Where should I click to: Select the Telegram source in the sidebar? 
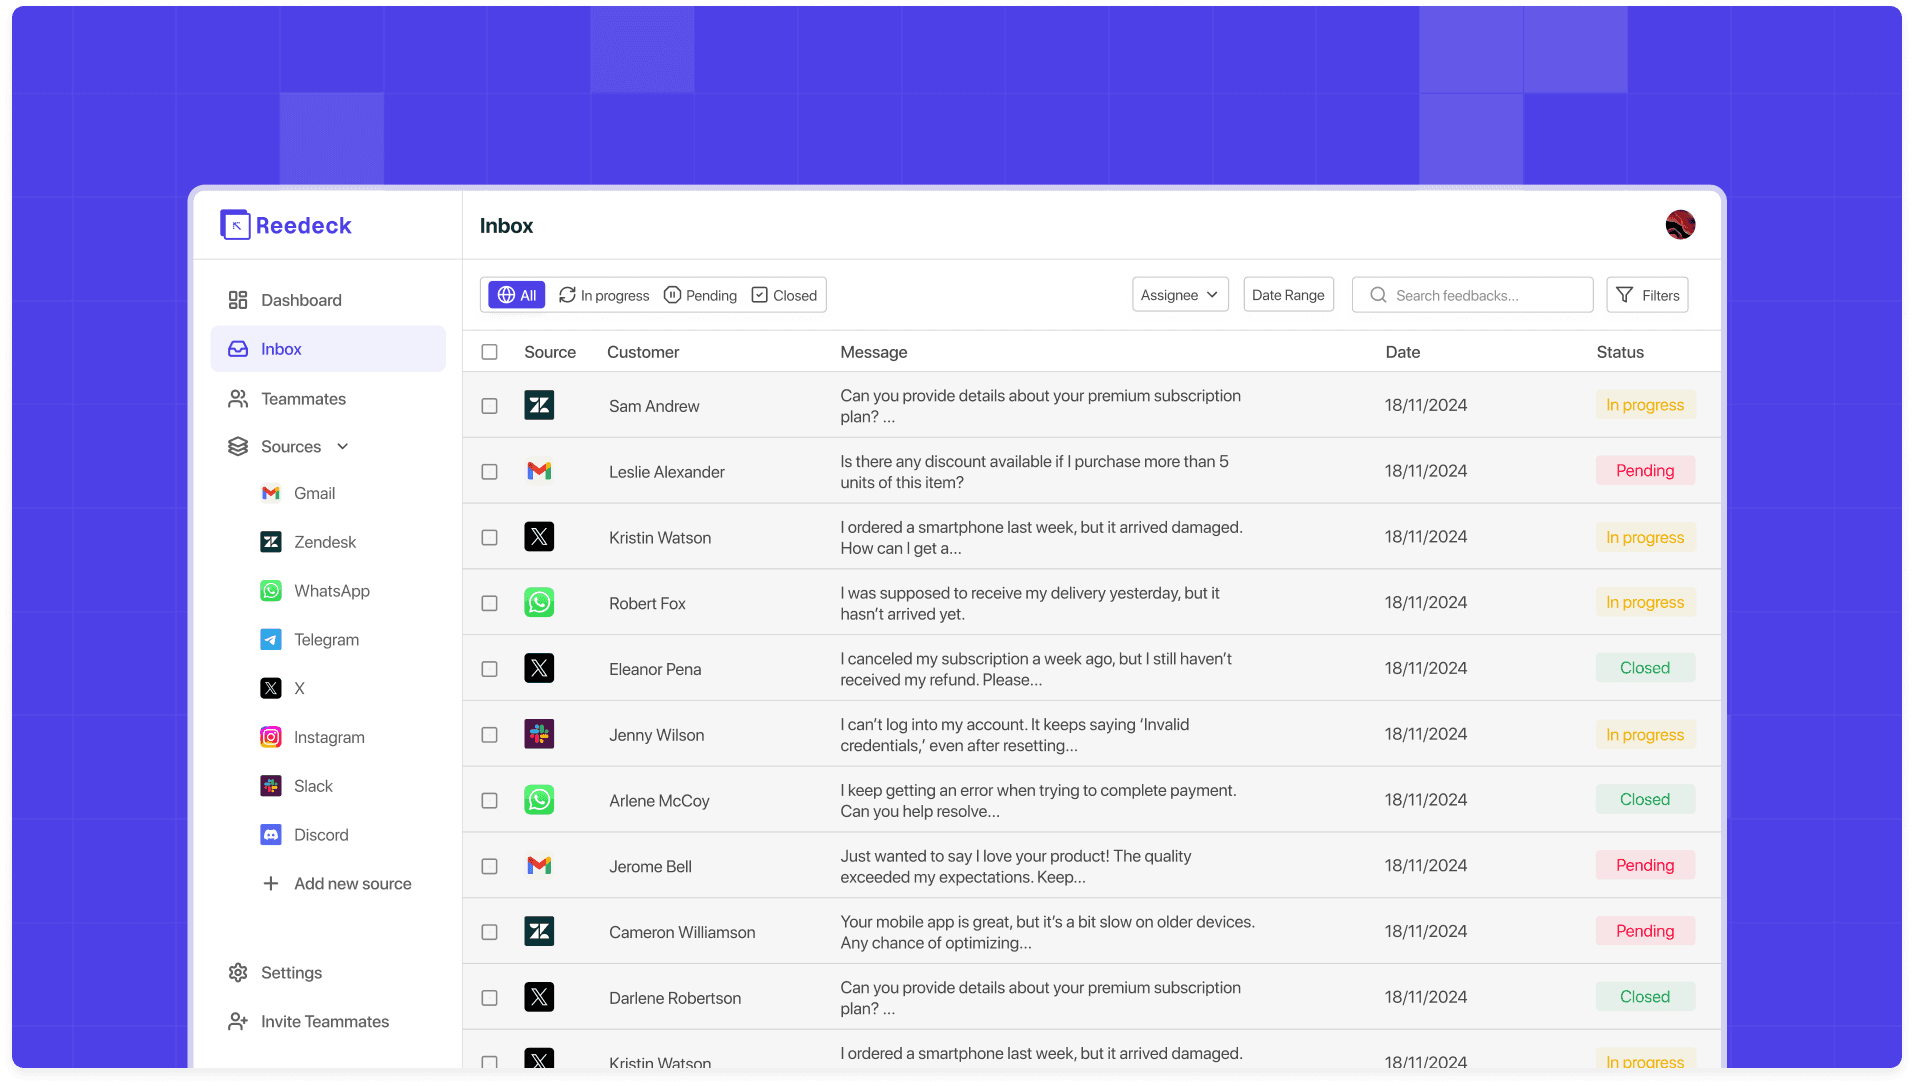click(x=270, y=639)
